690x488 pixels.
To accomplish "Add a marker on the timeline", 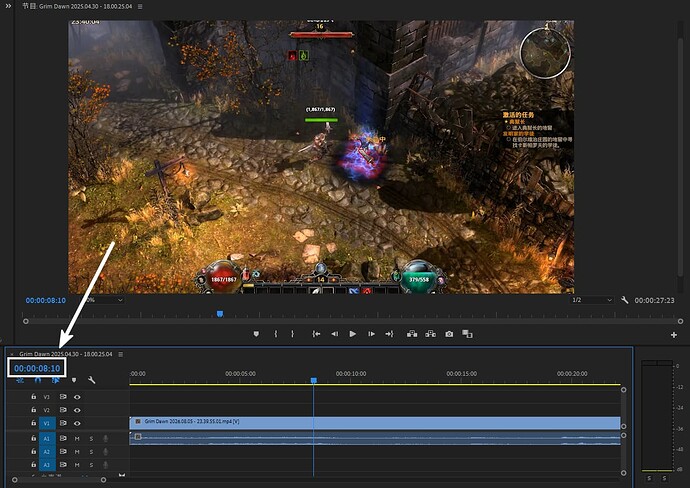I will (74, 380).
